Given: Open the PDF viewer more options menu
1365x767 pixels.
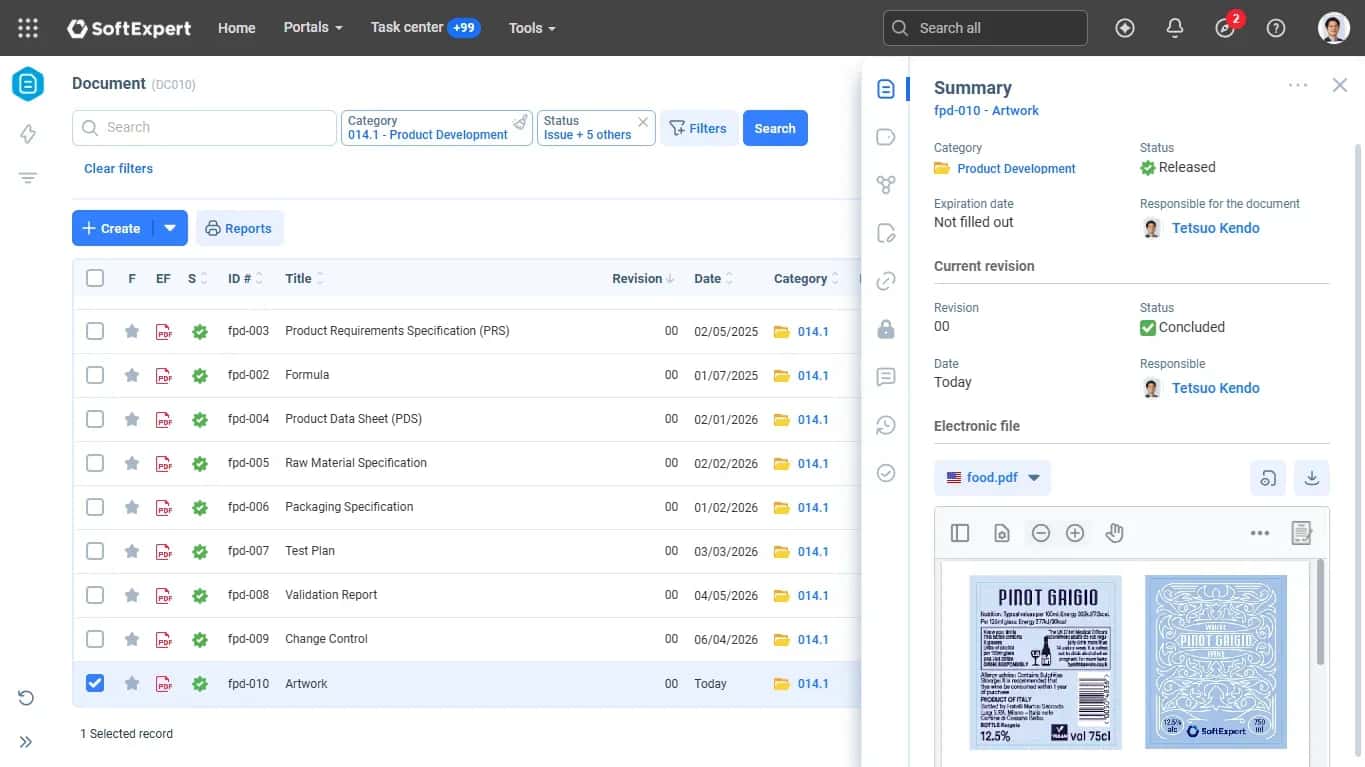Looking at the screenshot, I should point(1260,533).
